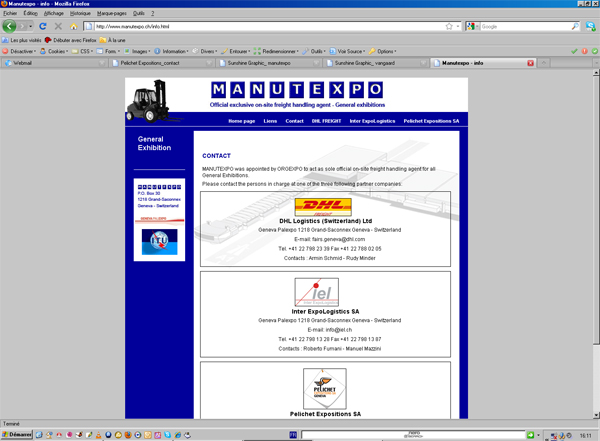Reload the page with the refresh icon
Viewport: 600px width, 441px height.
(x=43, y=26)
